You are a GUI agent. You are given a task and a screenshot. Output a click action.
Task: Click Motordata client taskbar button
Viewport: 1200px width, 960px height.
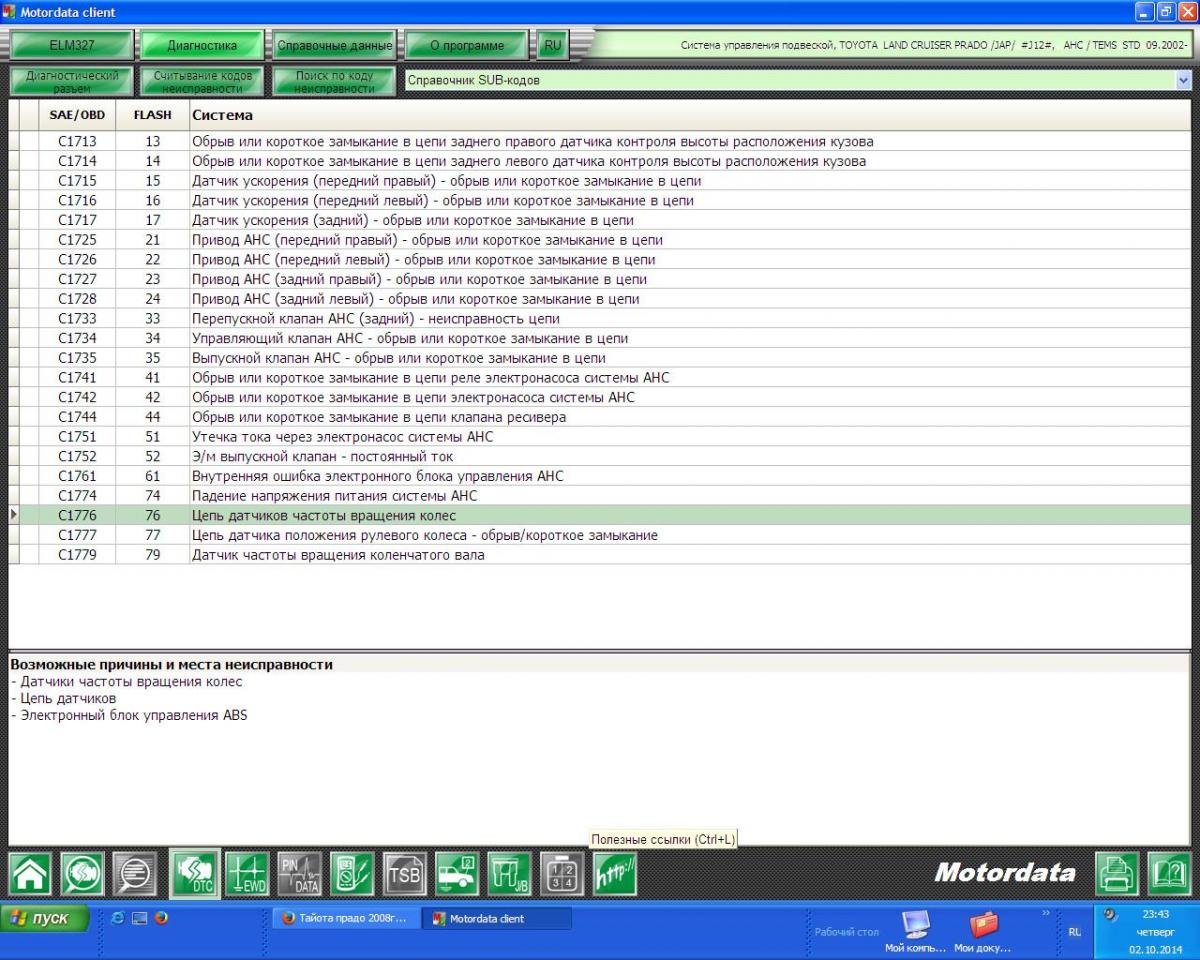coord(496,919)
